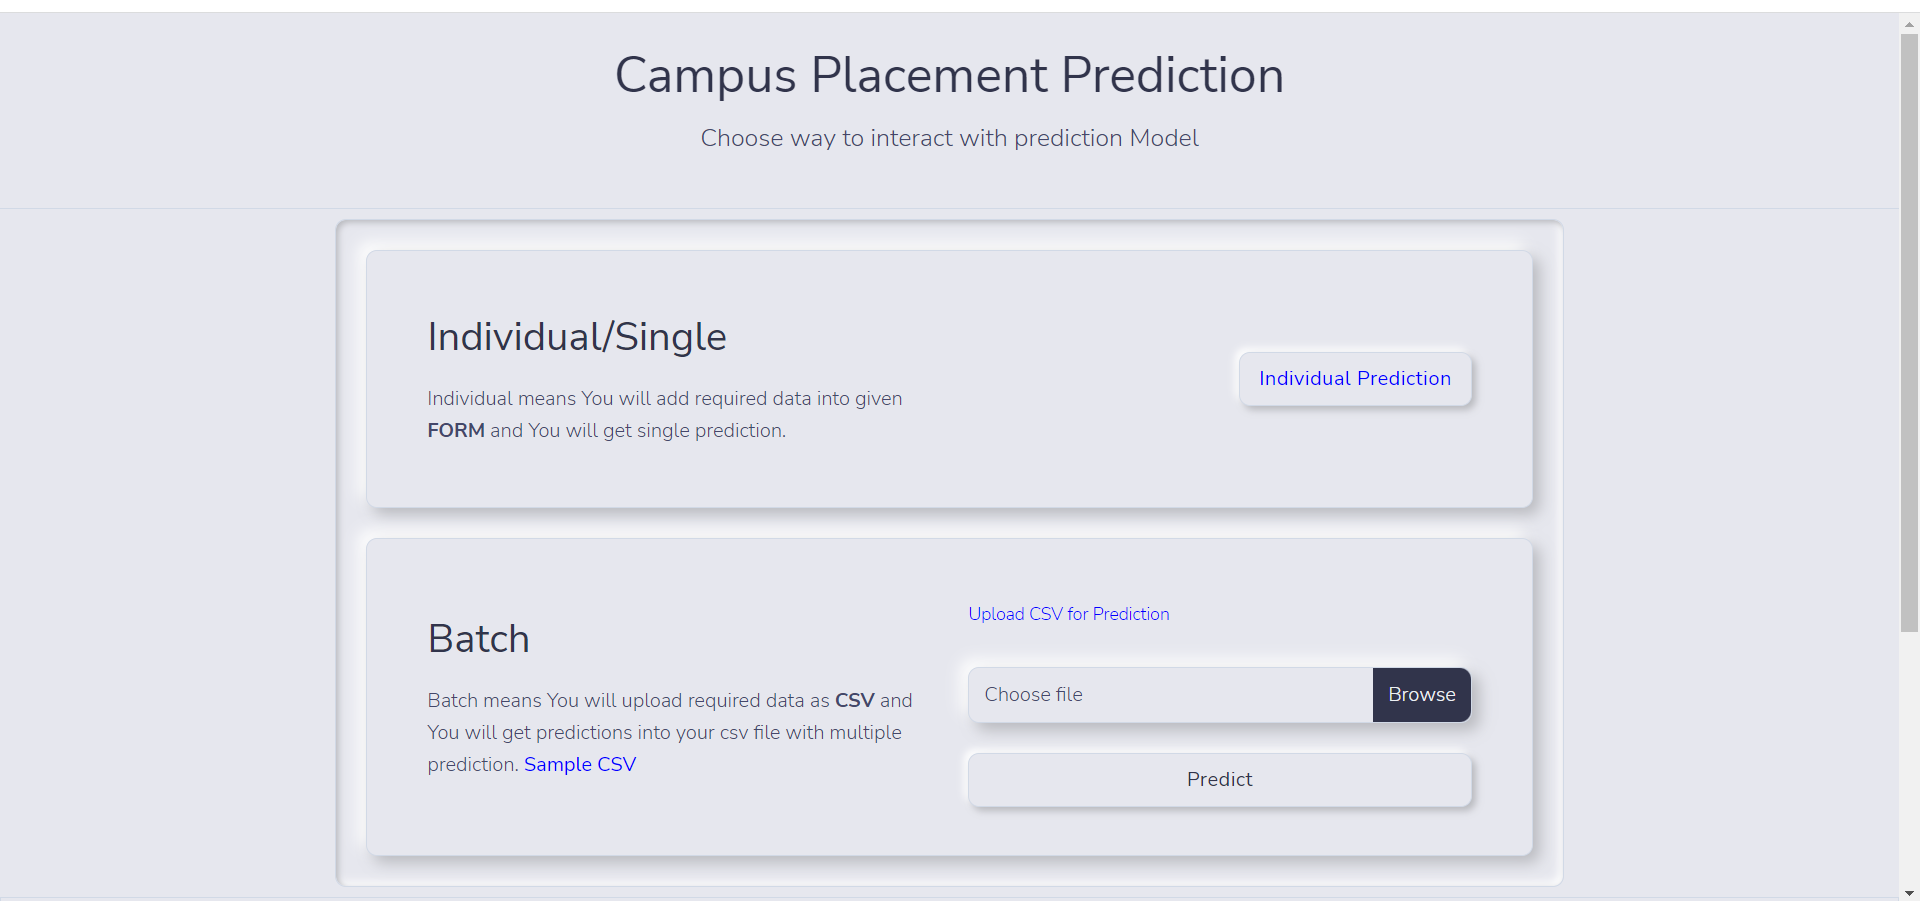Click the Choose file input field
The width and height of the screenshot is (1920, 901).
pos(1169,695)
